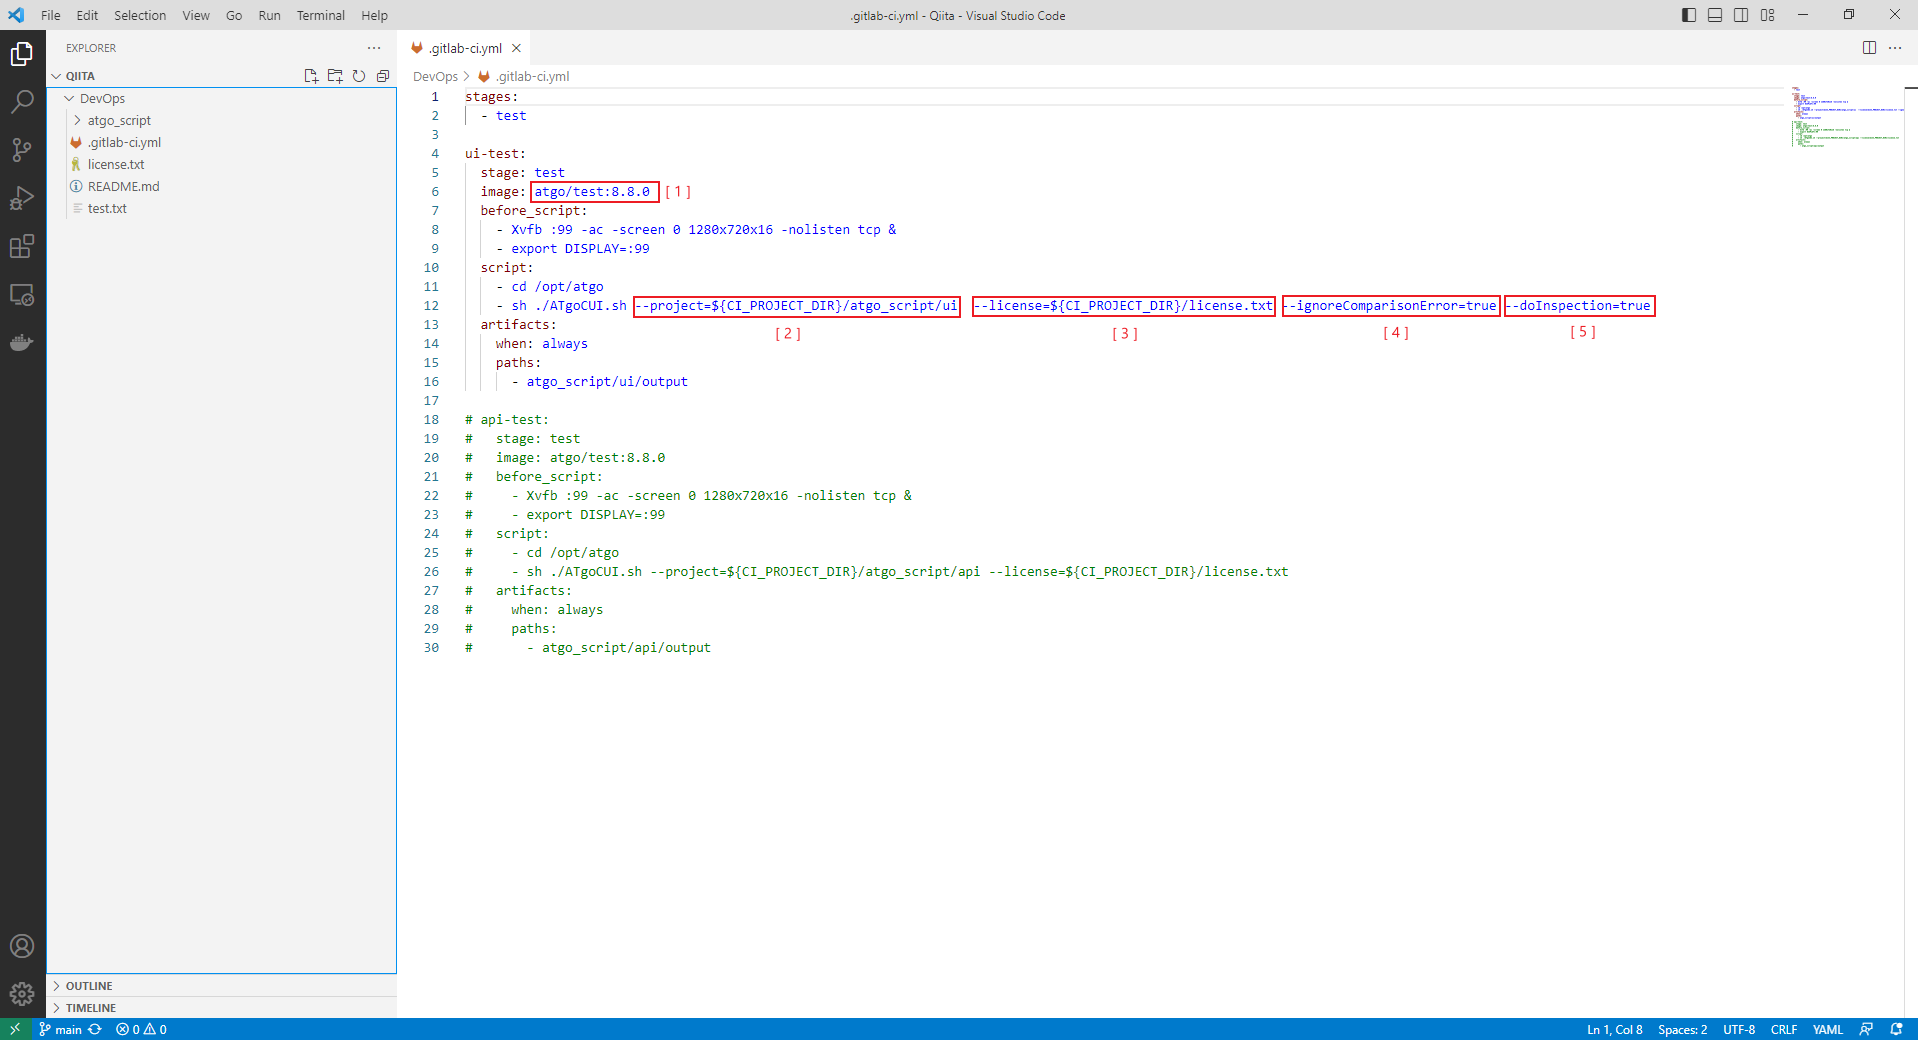
Task: Open the Selection menu
Action: tap(140, 15)
